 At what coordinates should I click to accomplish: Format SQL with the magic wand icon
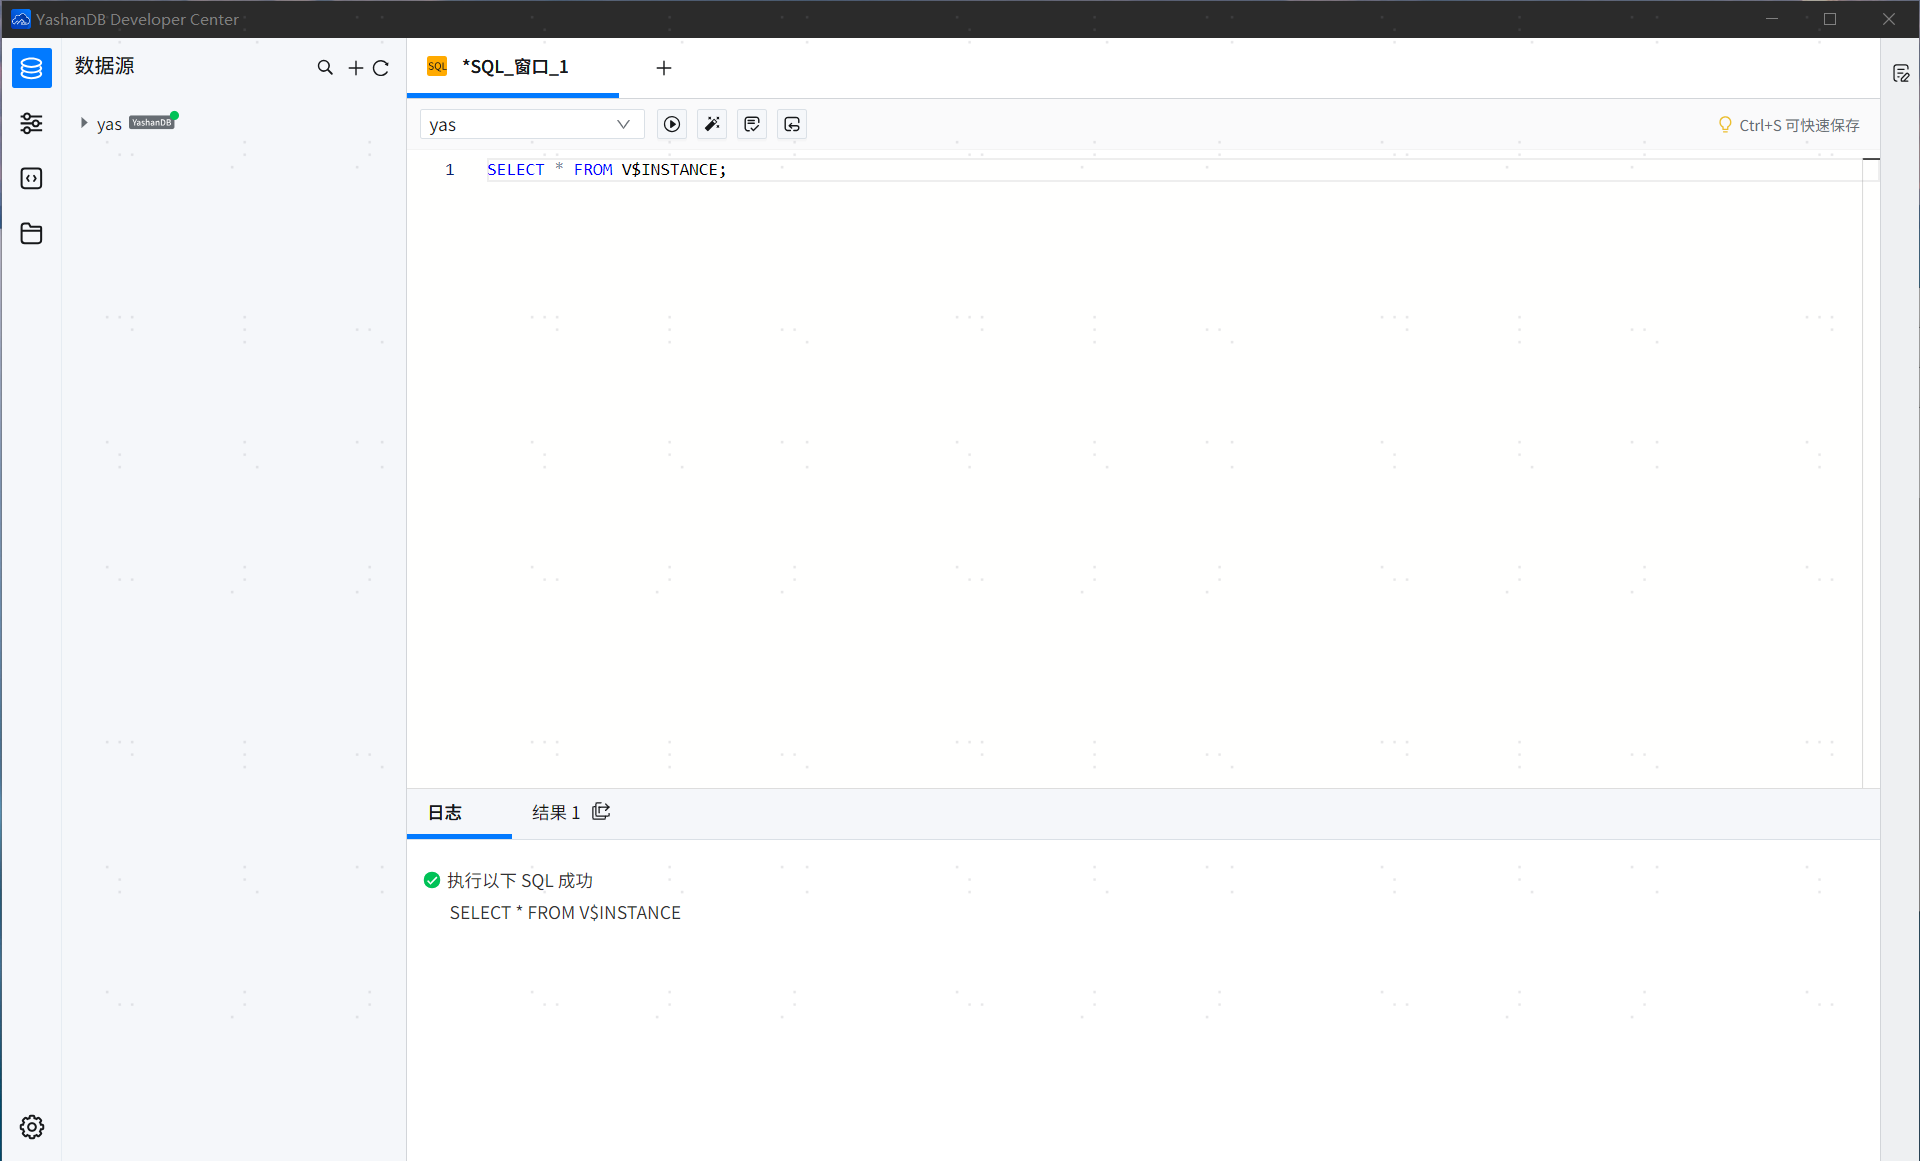pos(712,124)
